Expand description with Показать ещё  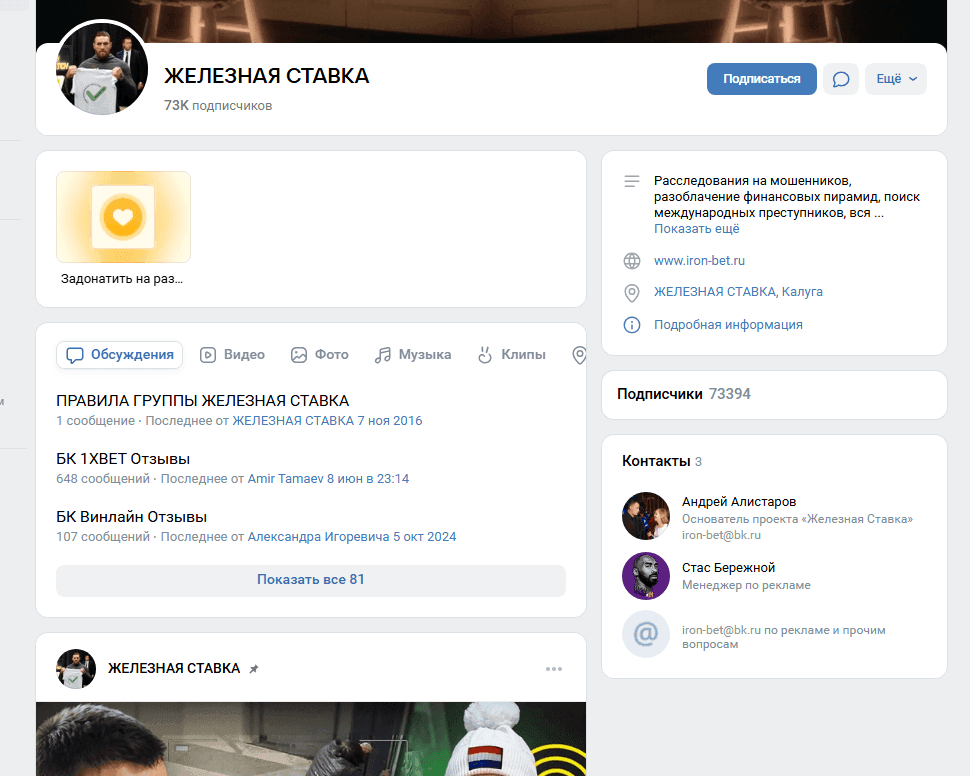click(x=697, y=229)
